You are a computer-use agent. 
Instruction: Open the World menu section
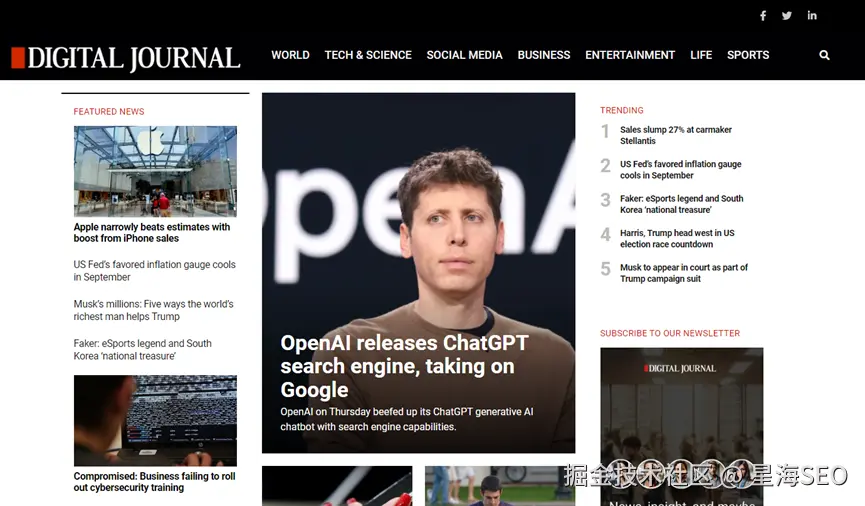tap(290, 55)
